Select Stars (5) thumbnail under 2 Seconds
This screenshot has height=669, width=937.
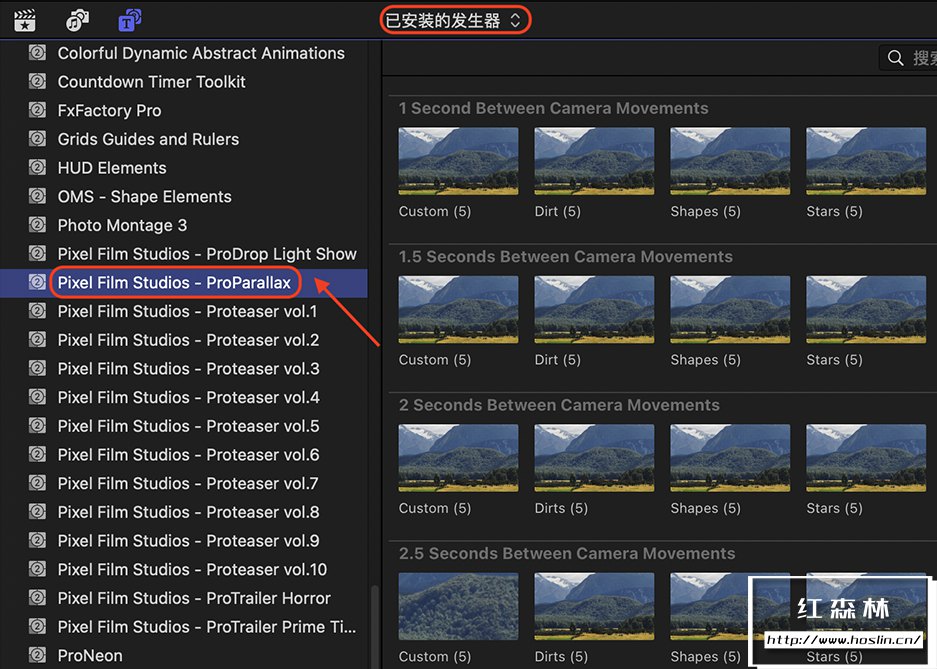point(866,458)
